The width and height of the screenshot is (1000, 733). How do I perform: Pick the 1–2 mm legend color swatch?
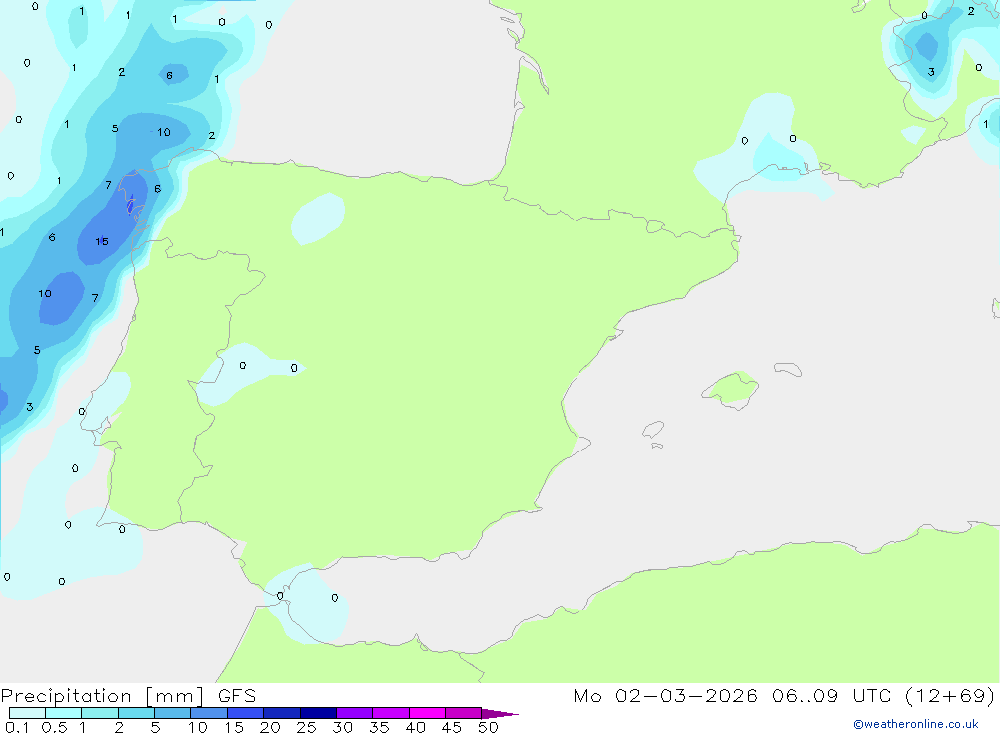(x=99, y=713)
